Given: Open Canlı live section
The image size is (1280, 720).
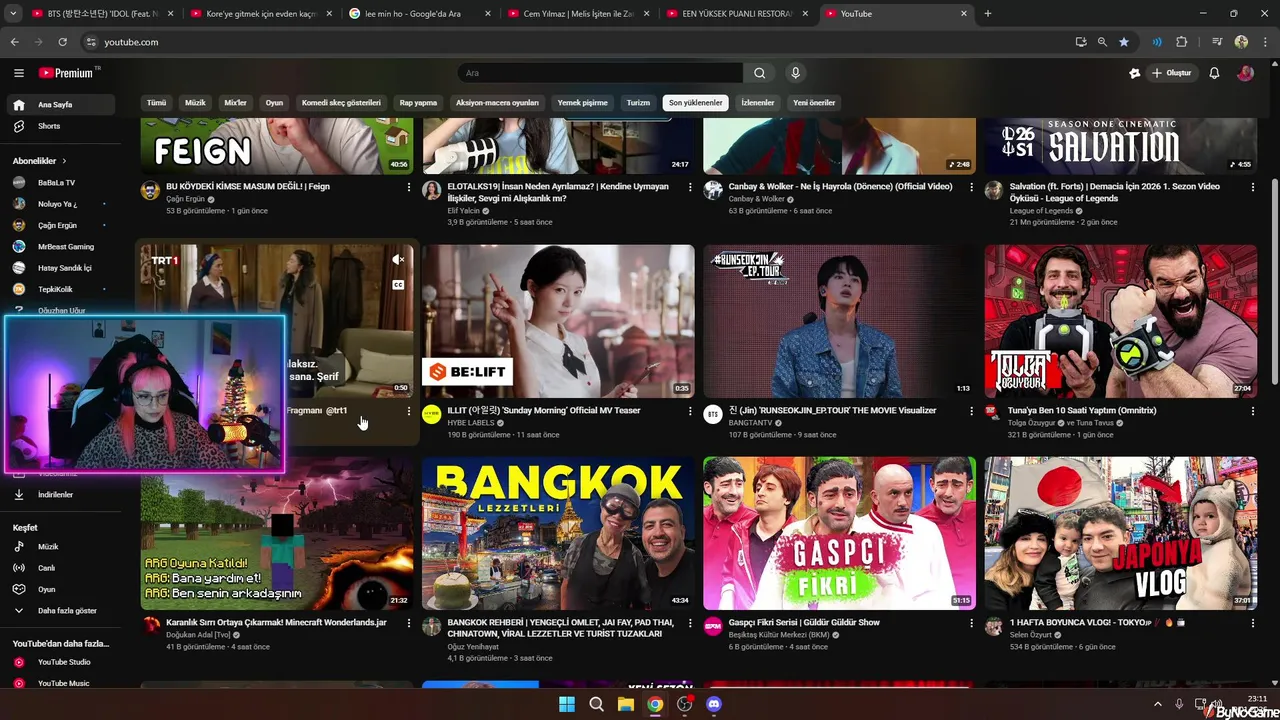Looking at the screenshot, I should pyautogui.click(x=63, y=568).
